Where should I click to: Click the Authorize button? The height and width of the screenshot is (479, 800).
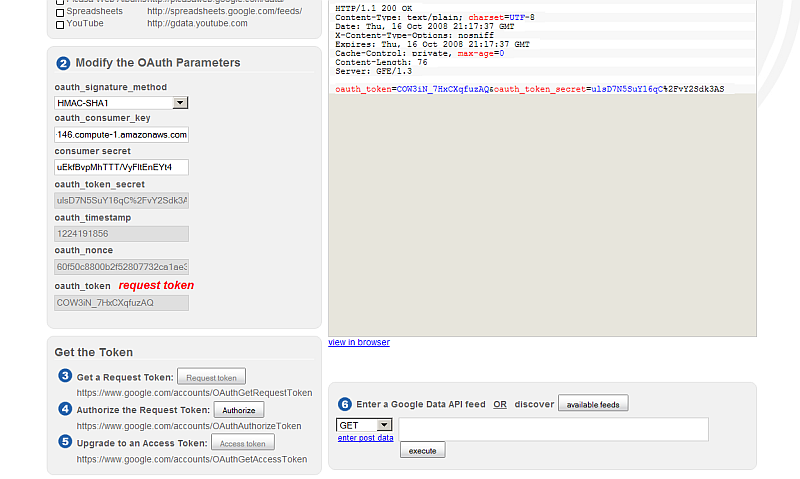[239, 410]
